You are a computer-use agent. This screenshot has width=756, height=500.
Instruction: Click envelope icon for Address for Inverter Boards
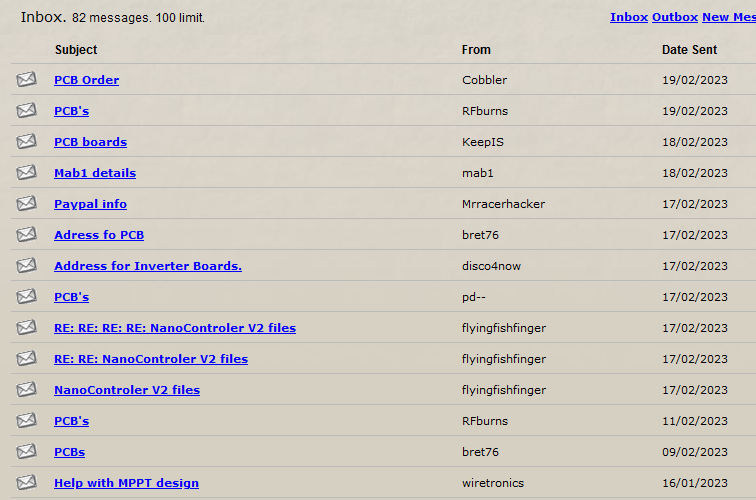click(x=26, y=266)
